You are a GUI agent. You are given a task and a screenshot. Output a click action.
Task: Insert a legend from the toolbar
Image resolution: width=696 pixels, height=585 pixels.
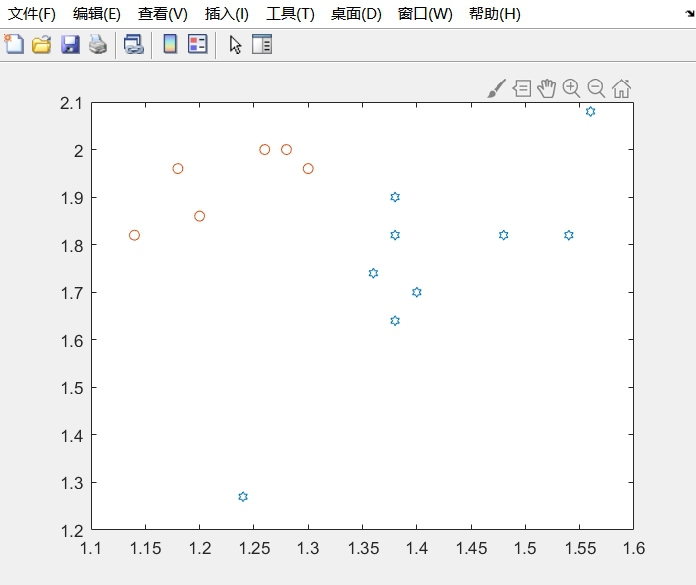tap(198, 44)
